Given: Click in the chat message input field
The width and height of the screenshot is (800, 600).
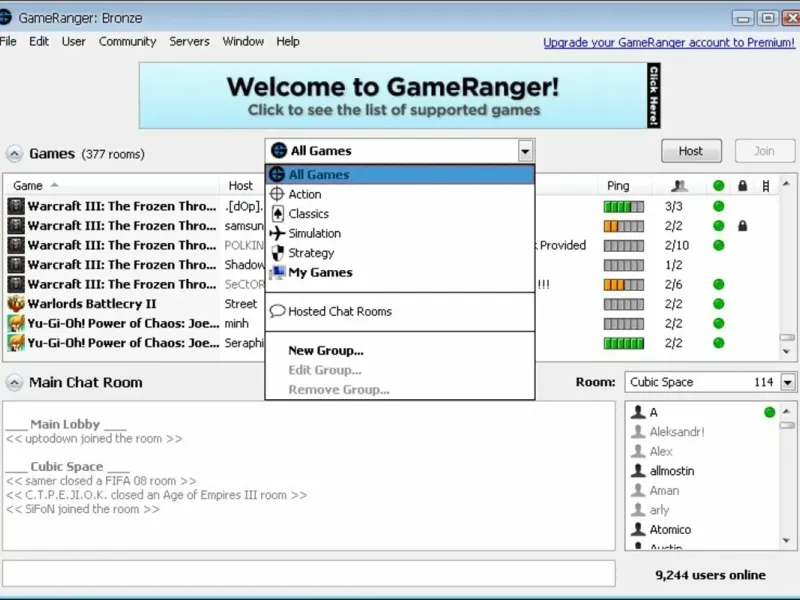Looking at the screenshot, I should (309, 573).
